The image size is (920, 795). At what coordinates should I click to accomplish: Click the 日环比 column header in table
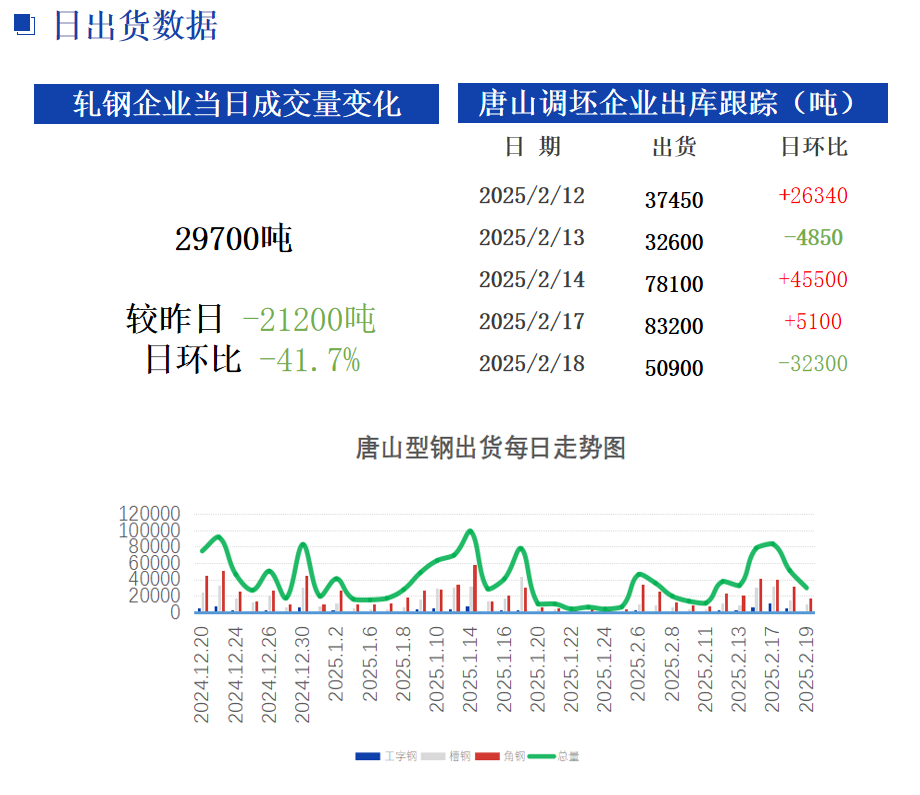tap(813, 147)
